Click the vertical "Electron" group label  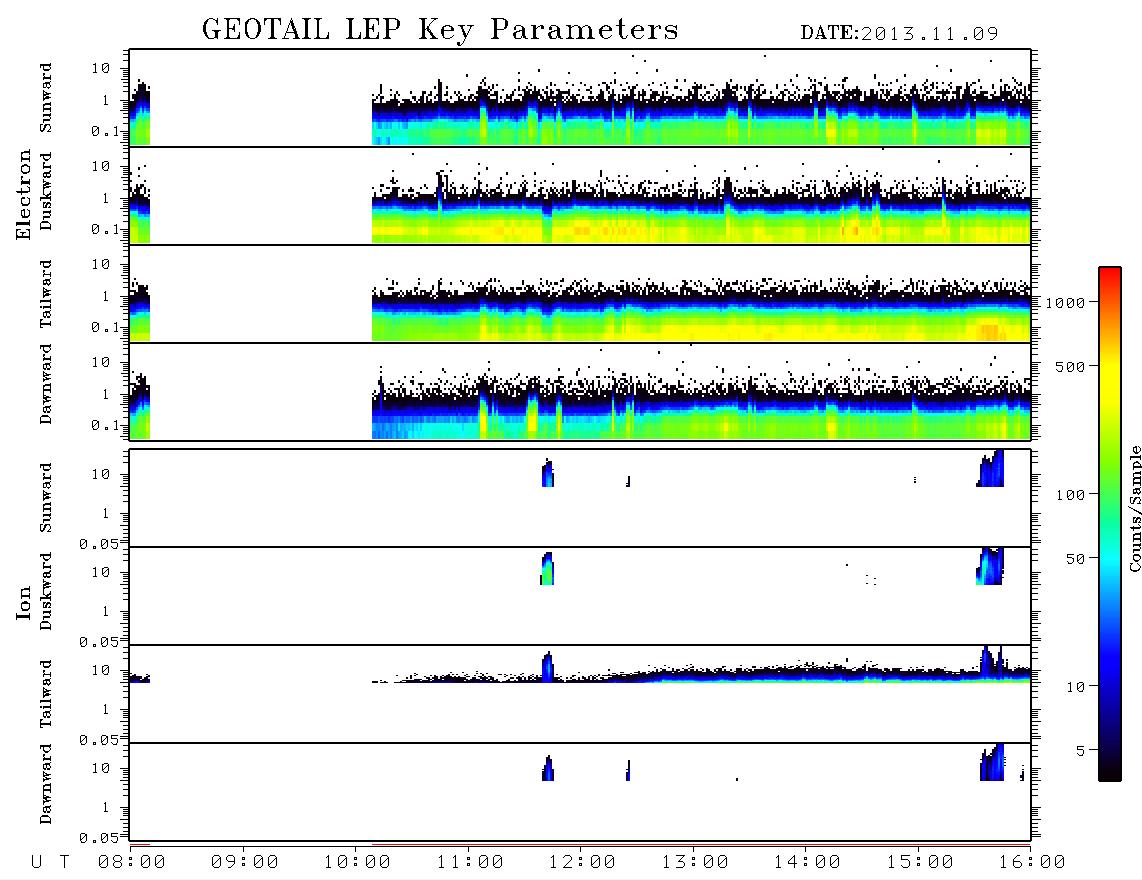pos(23,194)
